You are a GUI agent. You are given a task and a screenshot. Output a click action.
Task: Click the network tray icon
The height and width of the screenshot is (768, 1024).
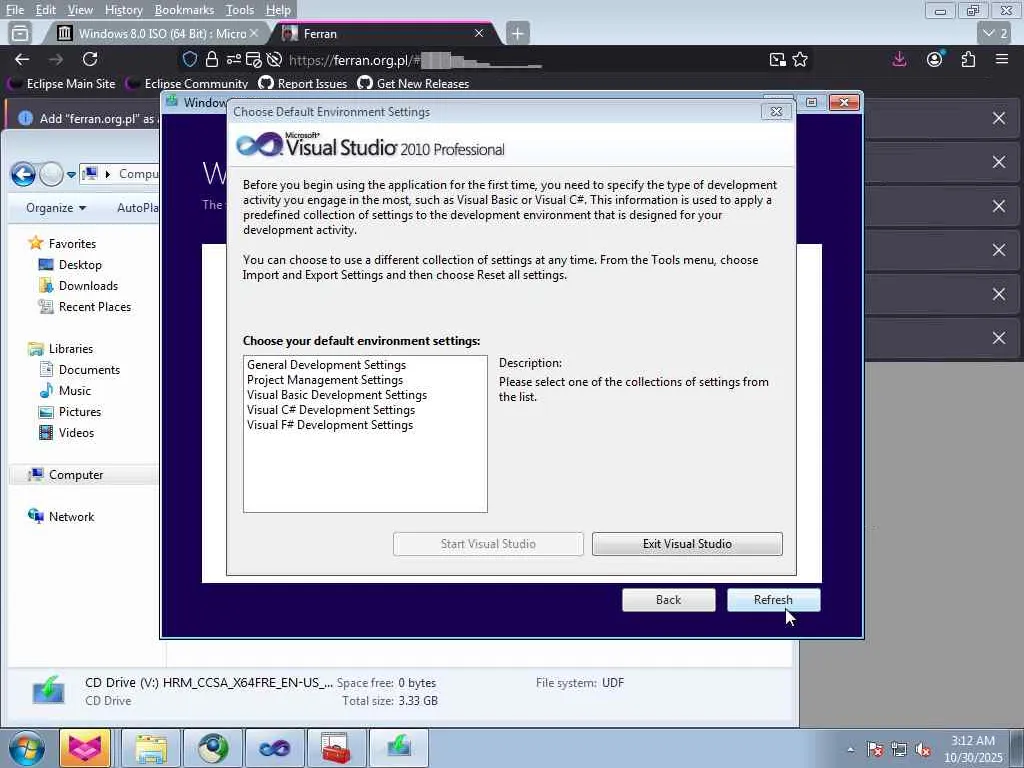[899, 750]
